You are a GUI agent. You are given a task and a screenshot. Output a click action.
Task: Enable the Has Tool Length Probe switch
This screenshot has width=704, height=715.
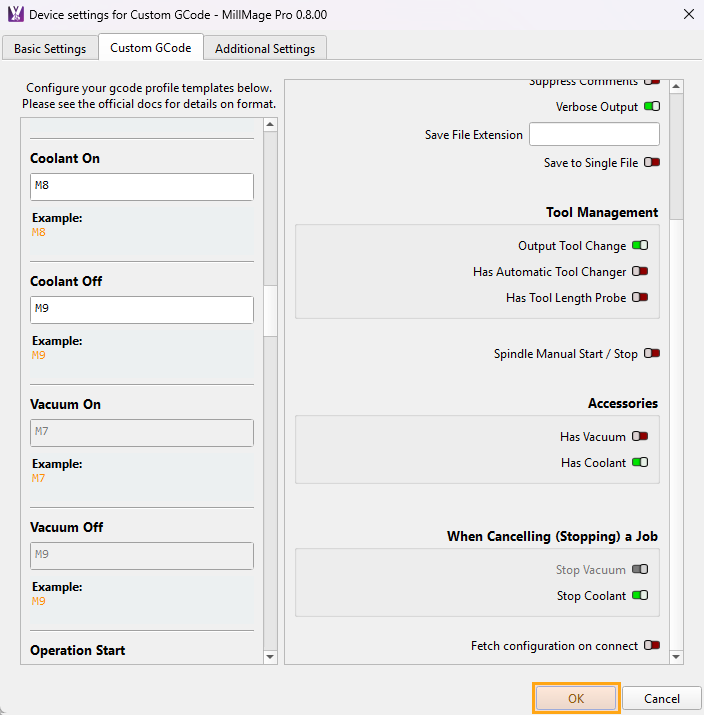point(640,298)
